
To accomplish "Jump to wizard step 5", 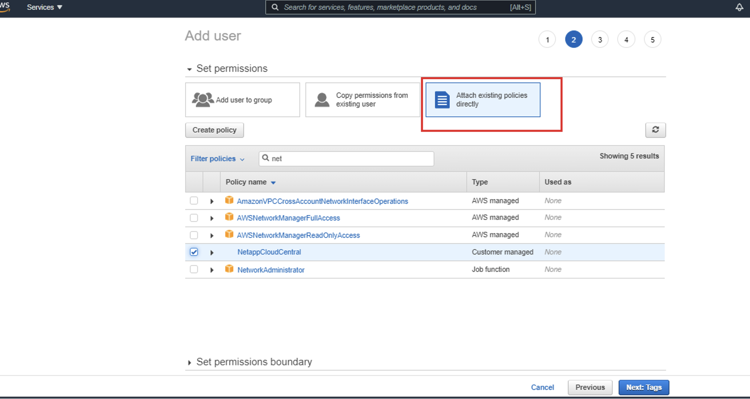I will 652,39.
